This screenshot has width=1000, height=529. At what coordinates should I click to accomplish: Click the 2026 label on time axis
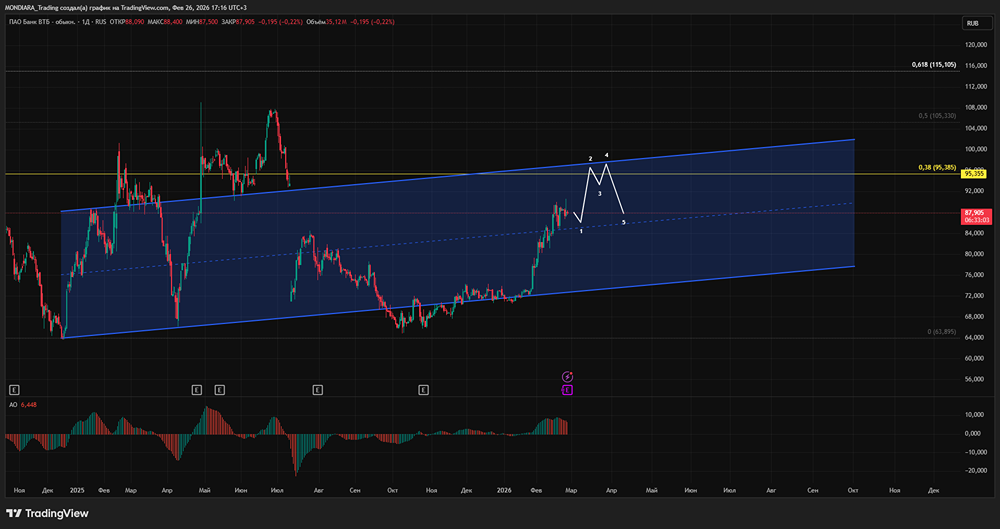(x=504, y=491)
